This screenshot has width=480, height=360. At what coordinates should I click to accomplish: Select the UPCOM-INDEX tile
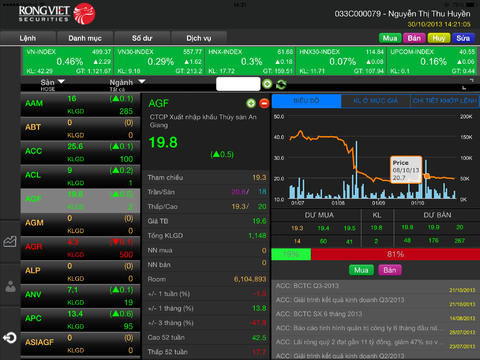432,61
